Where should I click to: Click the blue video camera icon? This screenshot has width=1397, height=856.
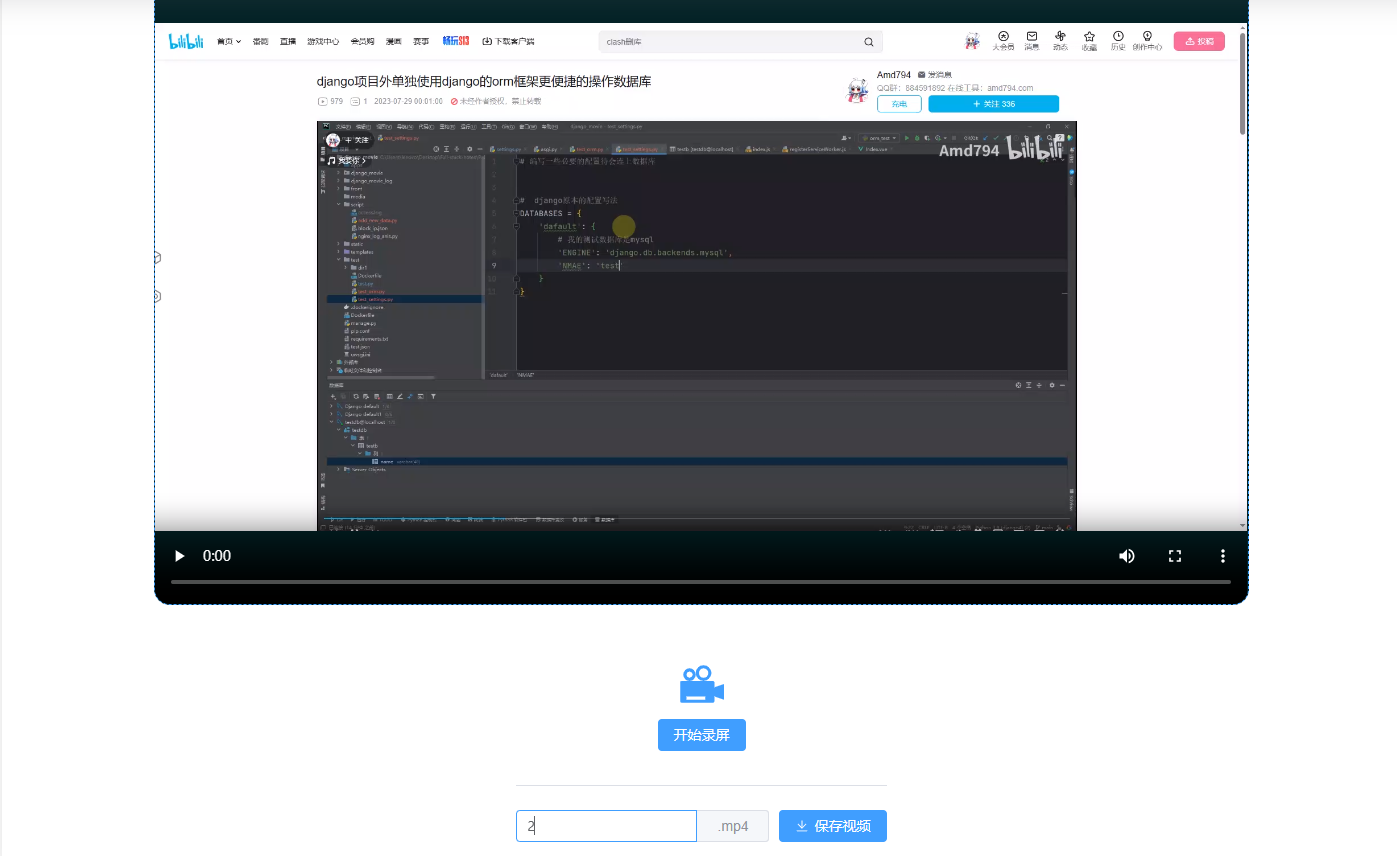[x=702, y=684]
